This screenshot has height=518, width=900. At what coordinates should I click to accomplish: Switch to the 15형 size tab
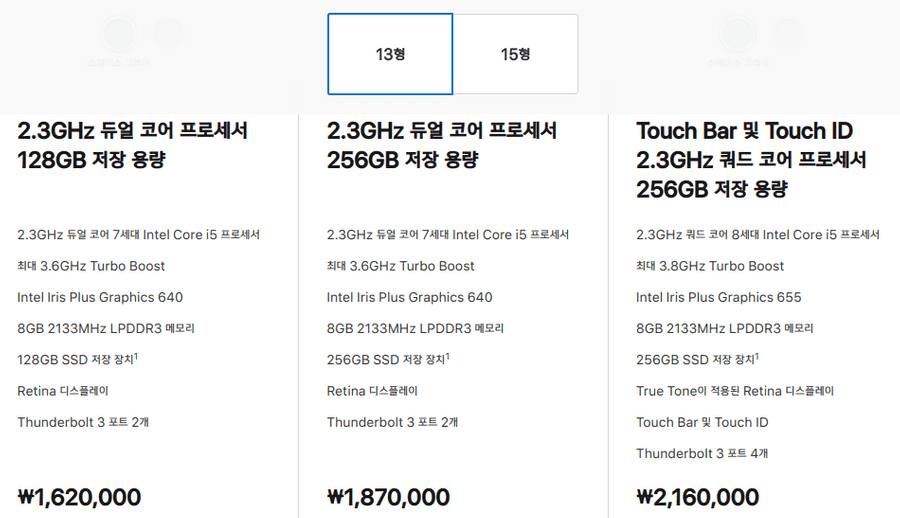pos(515,53)
